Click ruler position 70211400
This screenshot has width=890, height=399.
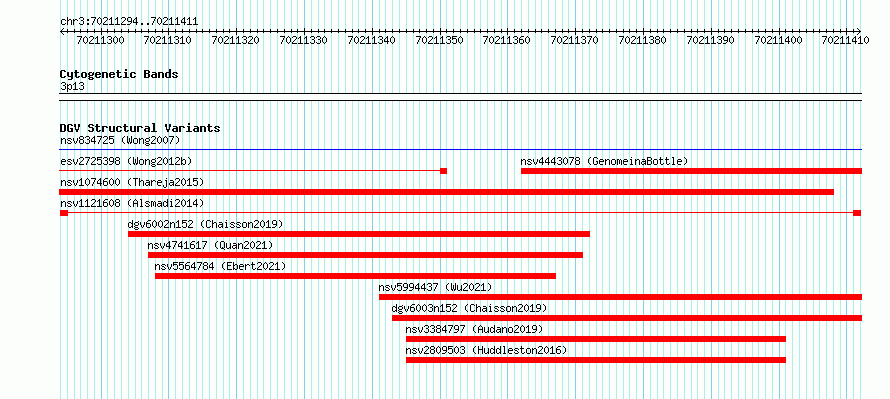(x=778, y=40)
